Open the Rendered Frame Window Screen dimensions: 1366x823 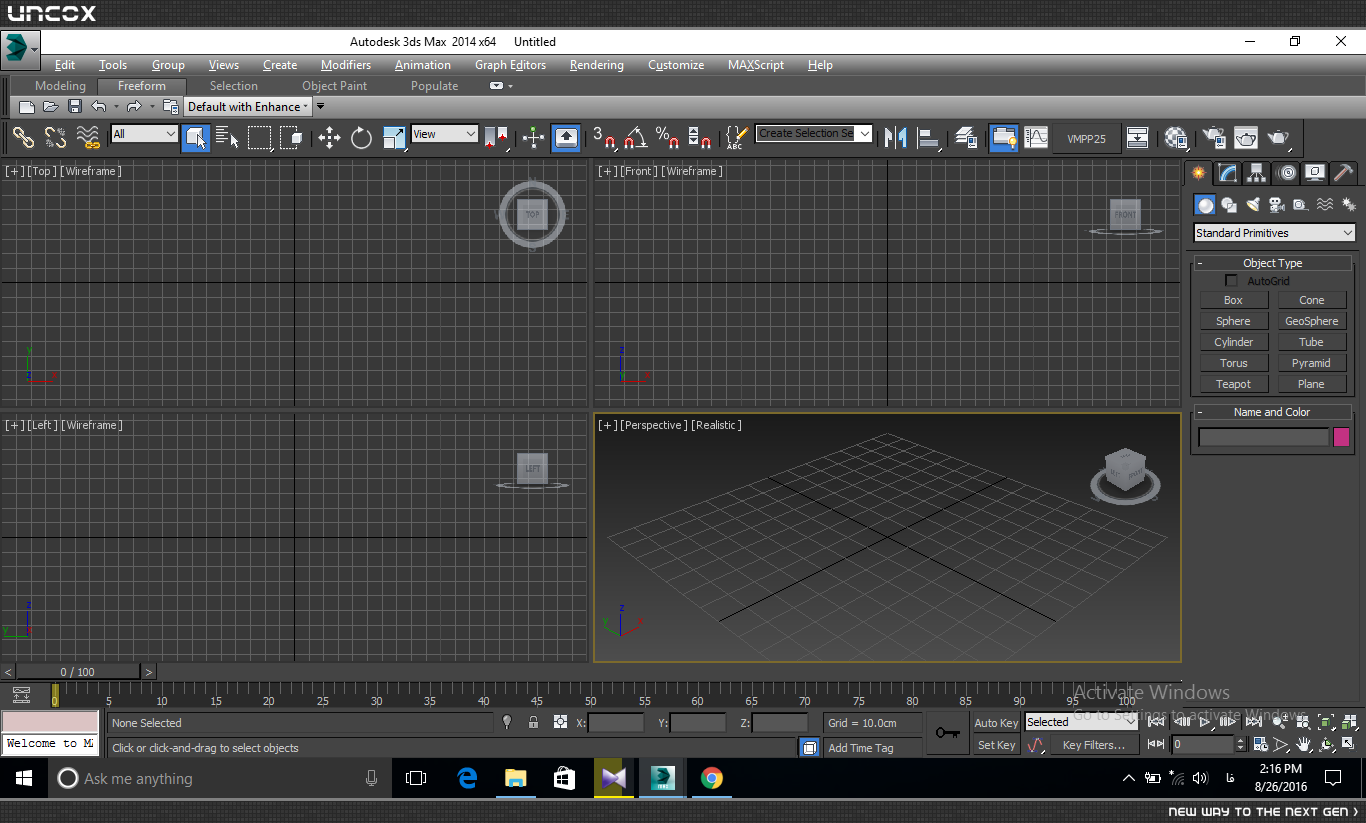click(x=1246, y=138)
